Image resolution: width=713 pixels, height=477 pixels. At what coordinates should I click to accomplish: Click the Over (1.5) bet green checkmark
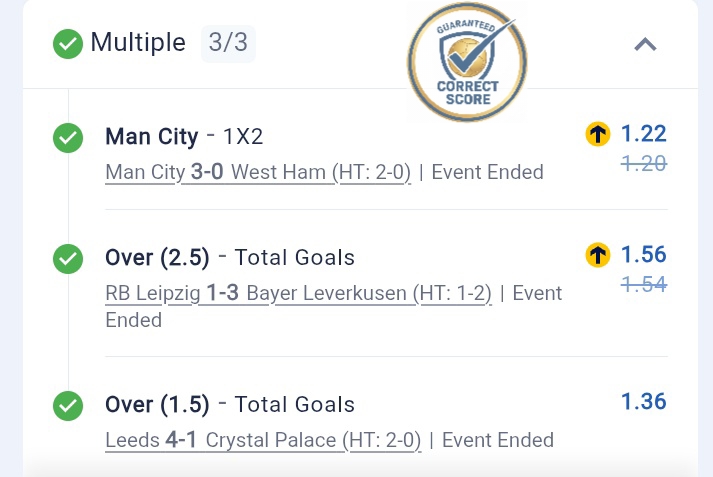tap(68, 405)
